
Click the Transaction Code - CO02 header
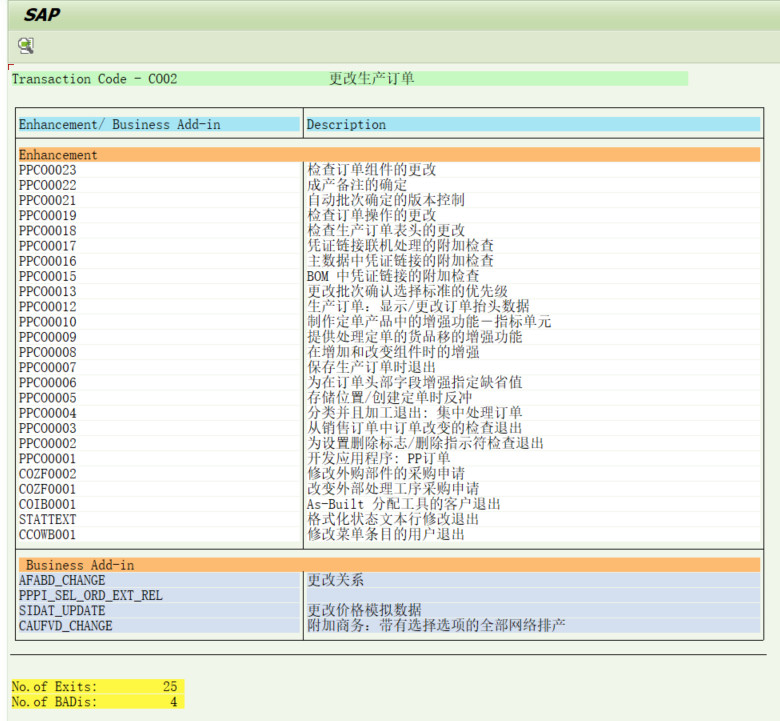95,79
